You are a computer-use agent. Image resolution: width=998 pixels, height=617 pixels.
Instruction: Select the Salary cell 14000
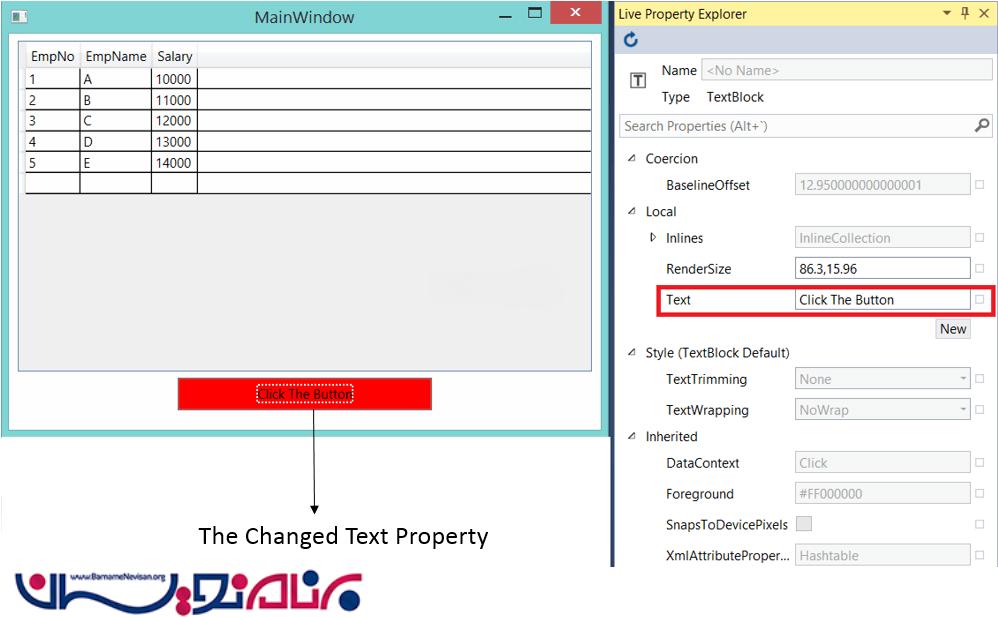[174, 162]
